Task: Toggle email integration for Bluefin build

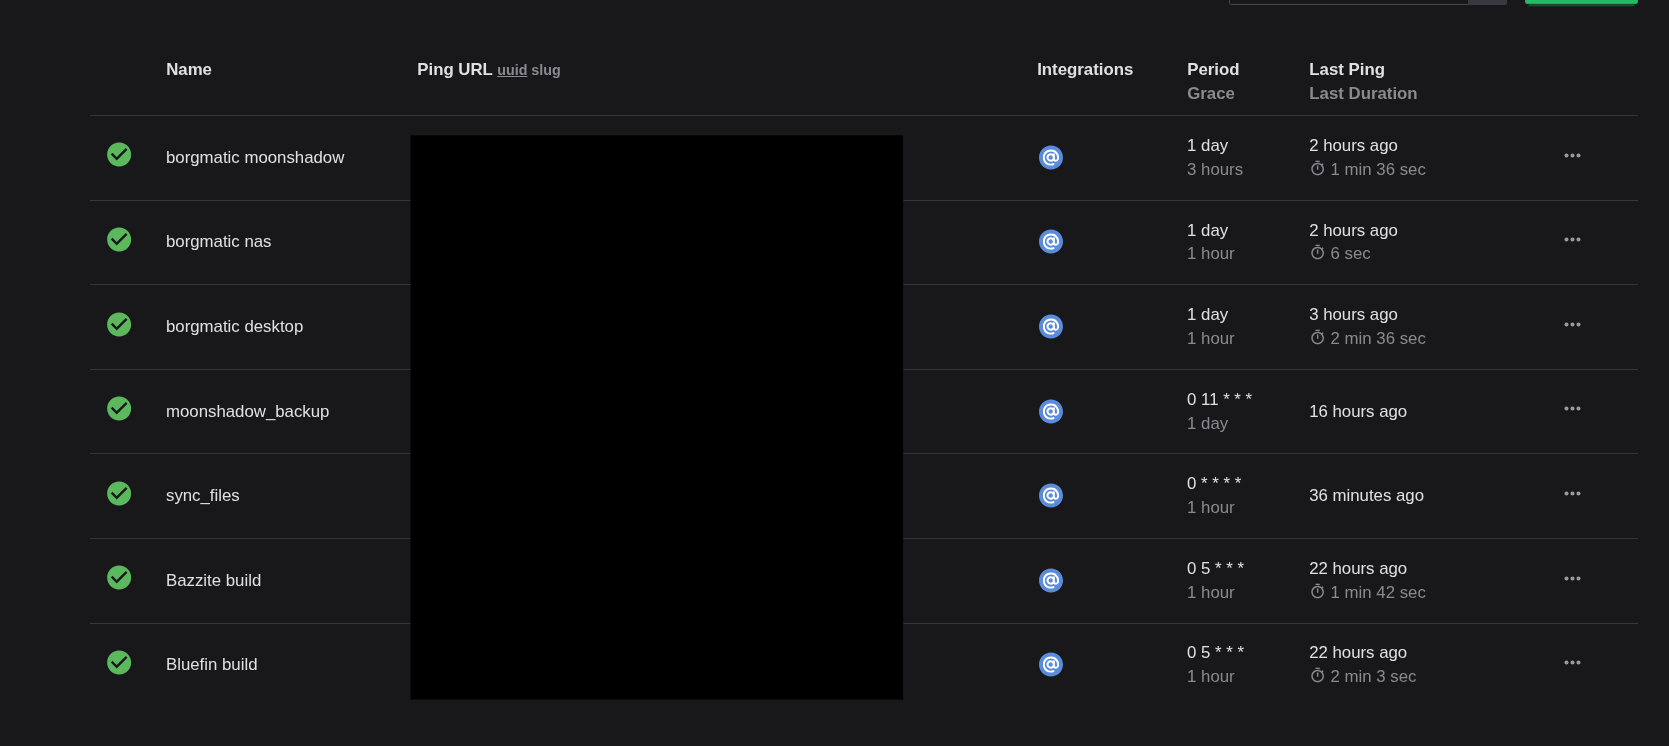Action: coord(1050,664)
